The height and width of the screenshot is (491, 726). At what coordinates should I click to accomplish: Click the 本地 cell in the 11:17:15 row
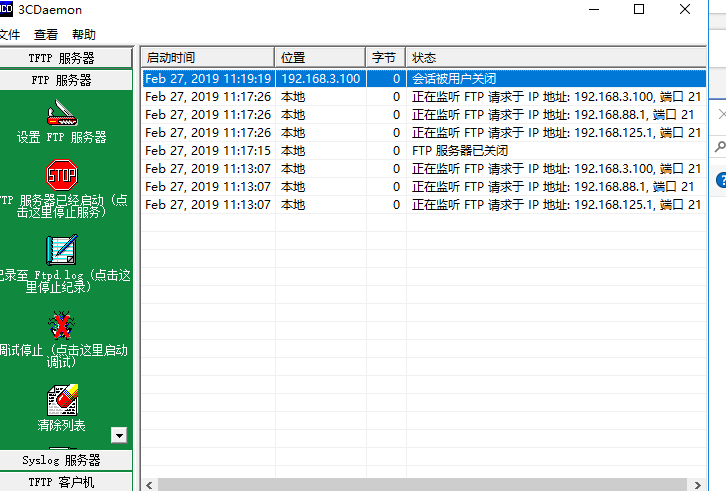[293, 151]
